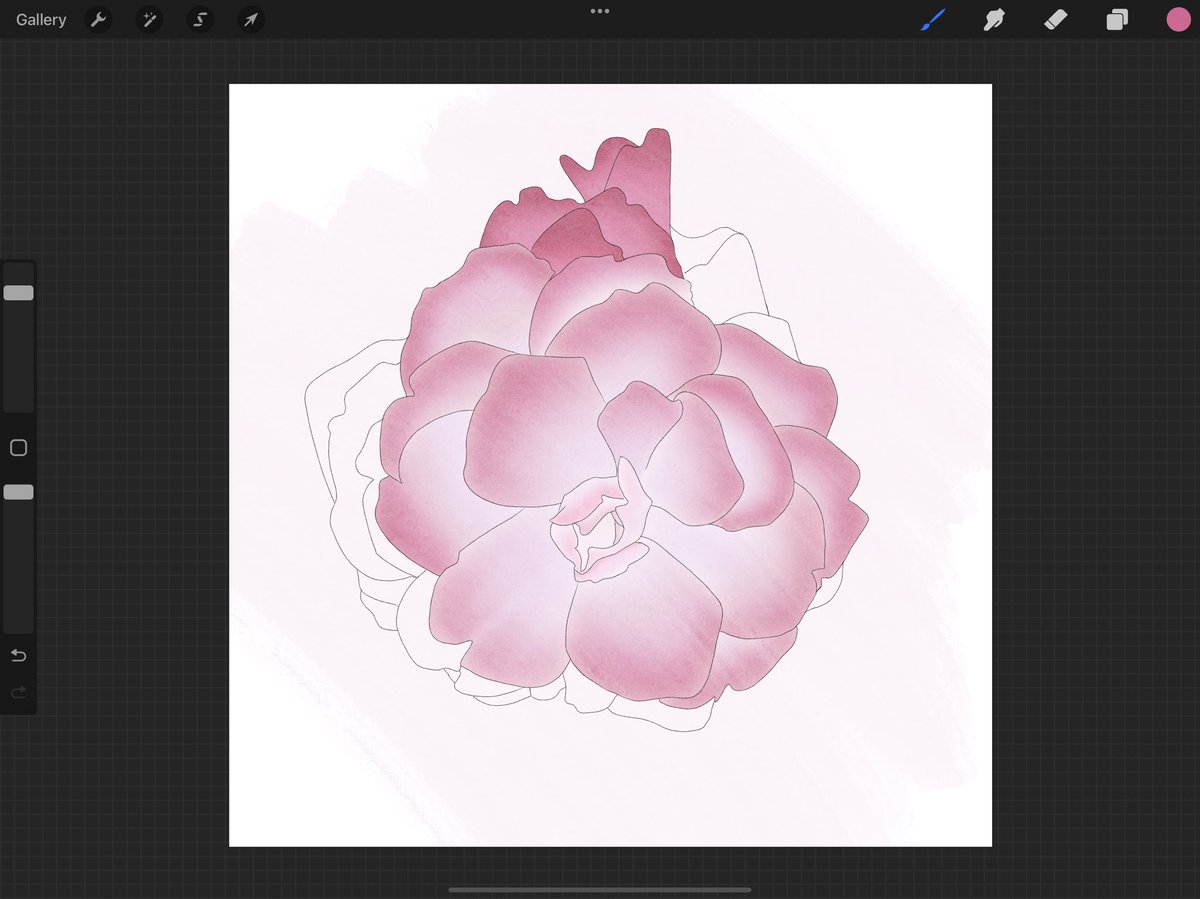Tap the sidebar modify square button

pyautogui.click(x=17, y=447)
